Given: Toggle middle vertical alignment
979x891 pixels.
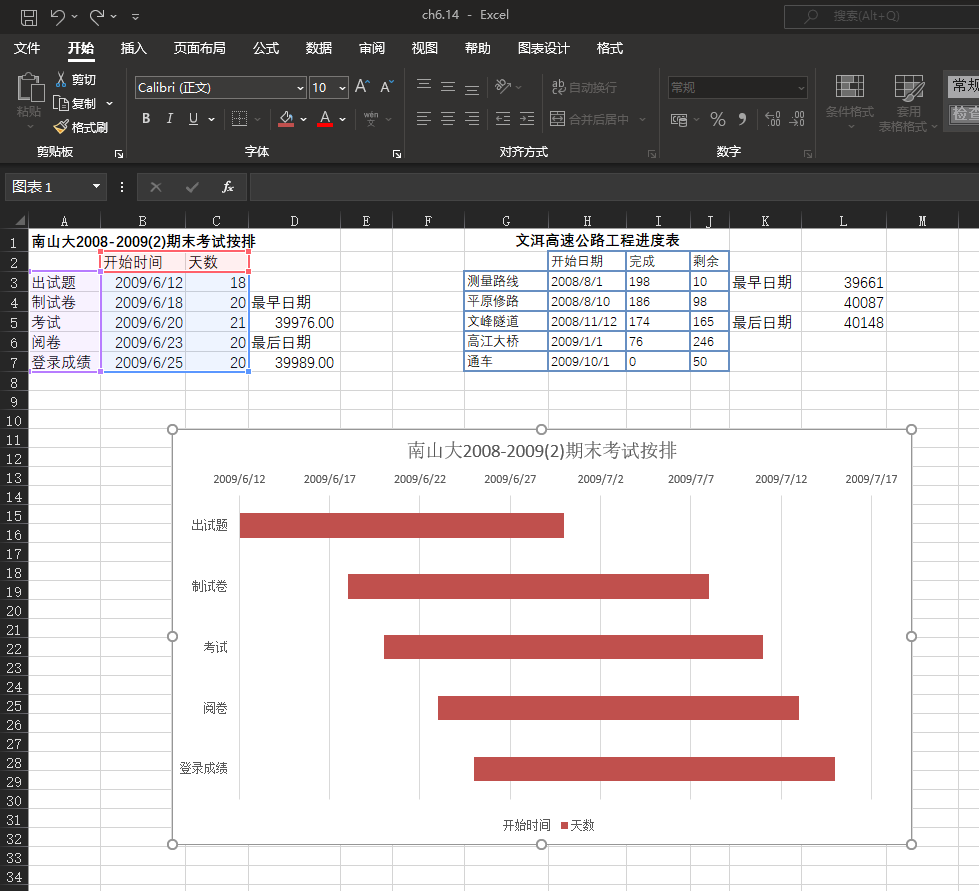Looking at the screenshot, I should [x=448, y=87].
